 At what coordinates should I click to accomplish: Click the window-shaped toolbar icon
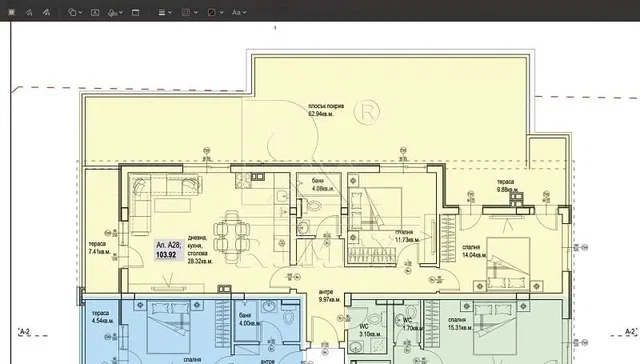click(x=135, y=12)
